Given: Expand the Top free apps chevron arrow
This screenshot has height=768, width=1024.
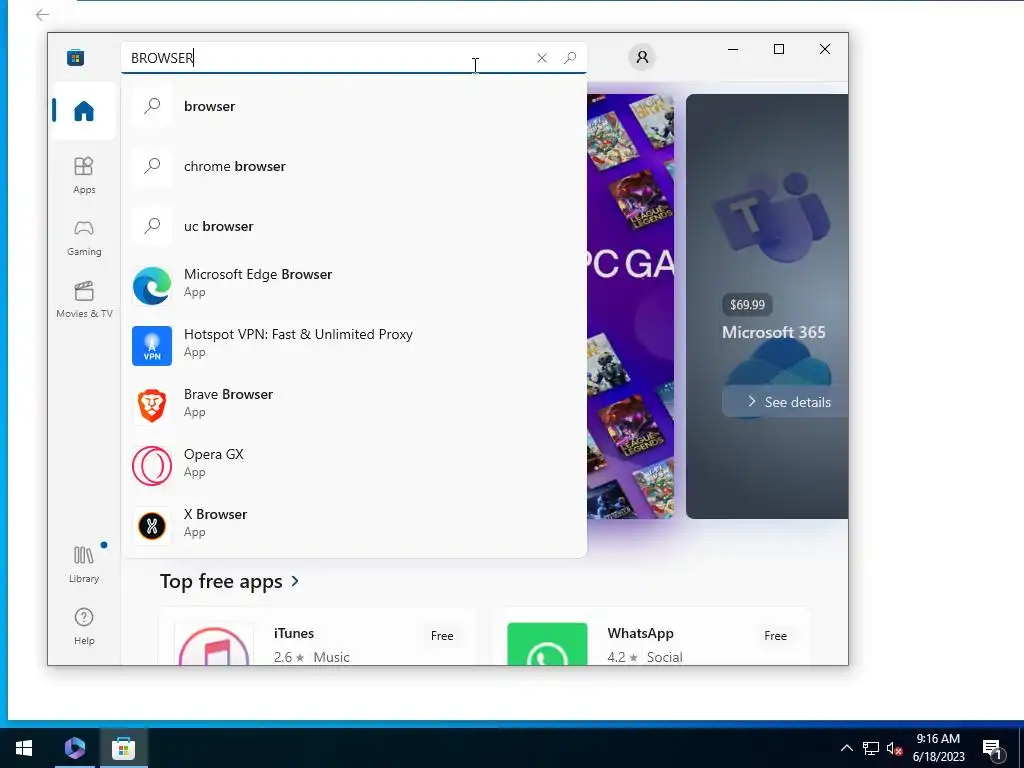Looking at the screenshot, I should (295, 581).
